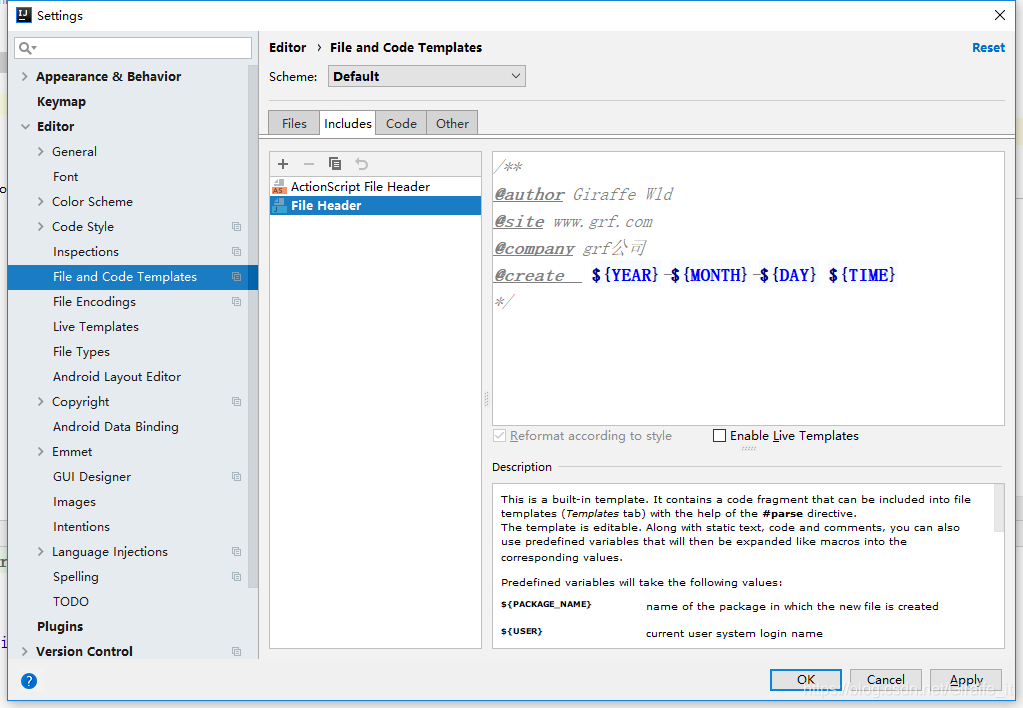The height and width of the screenshot is (708, 1023).
Task: Enable Live Templates checkbox
Action: (x=719, y=435)
